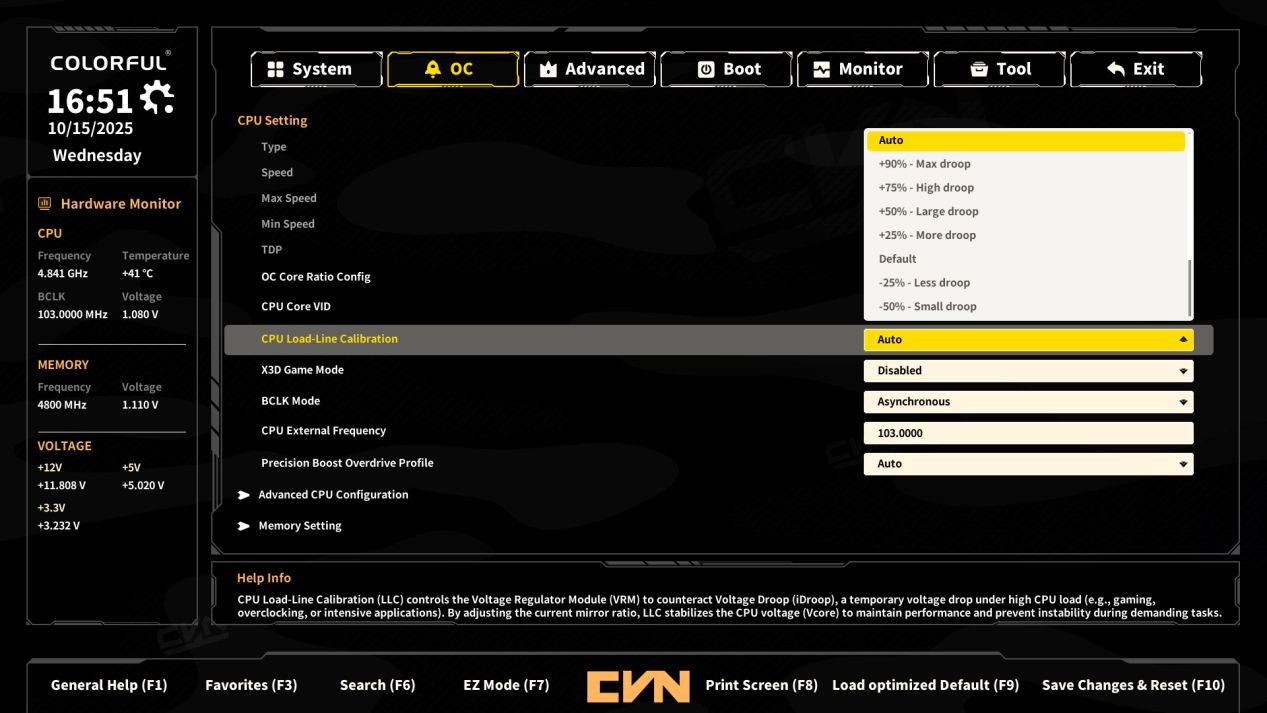This screenshot has height=713, width=1267.
Task: Click the Monitor tab waveform icon
Action: click(x=822, y=69)
